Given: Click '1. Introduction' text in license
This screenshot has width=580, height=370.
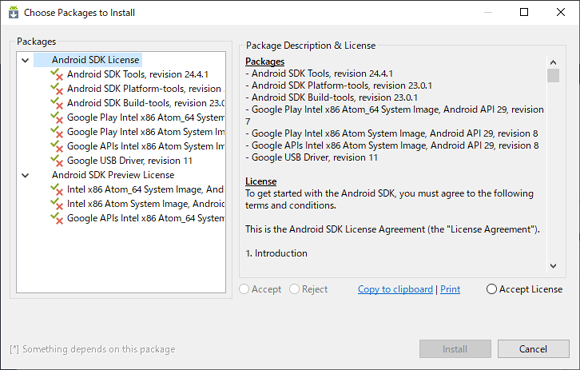Looking at the screenshot, I should 276,253.
